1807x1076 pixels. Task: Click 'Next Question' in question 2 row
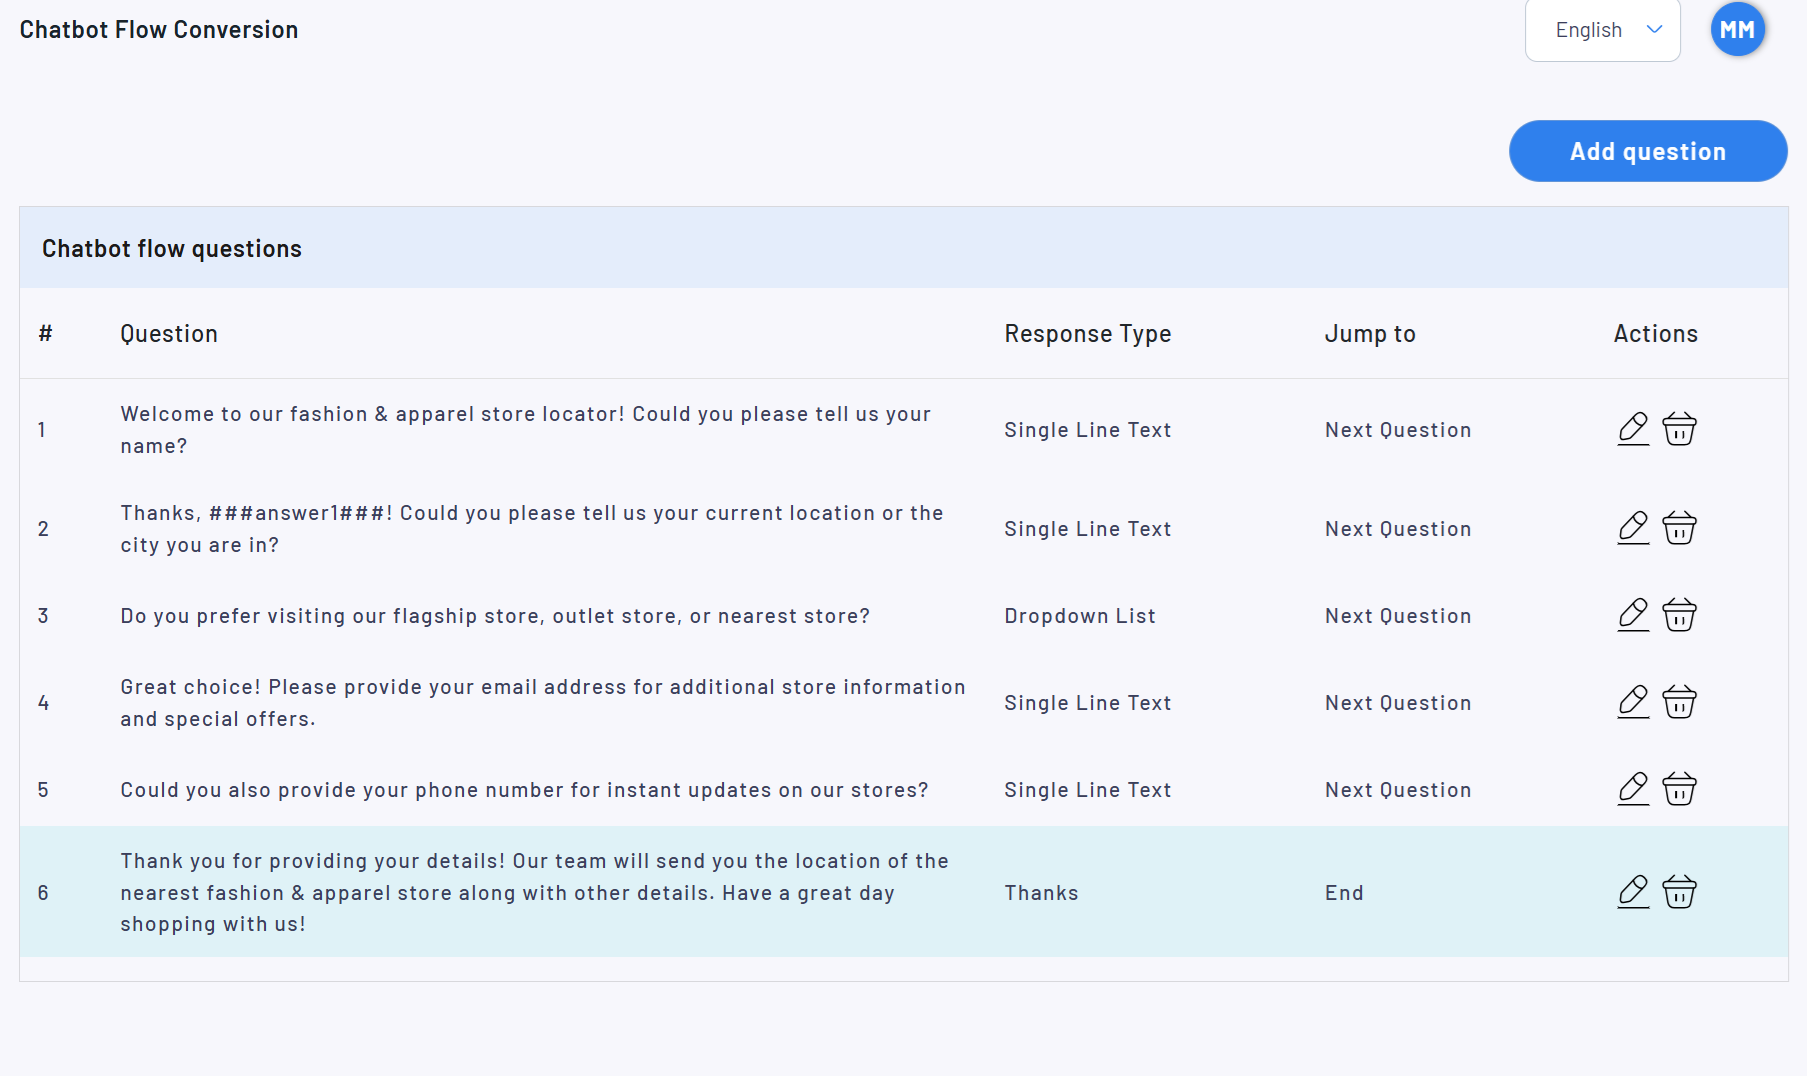coord(1398,529)
